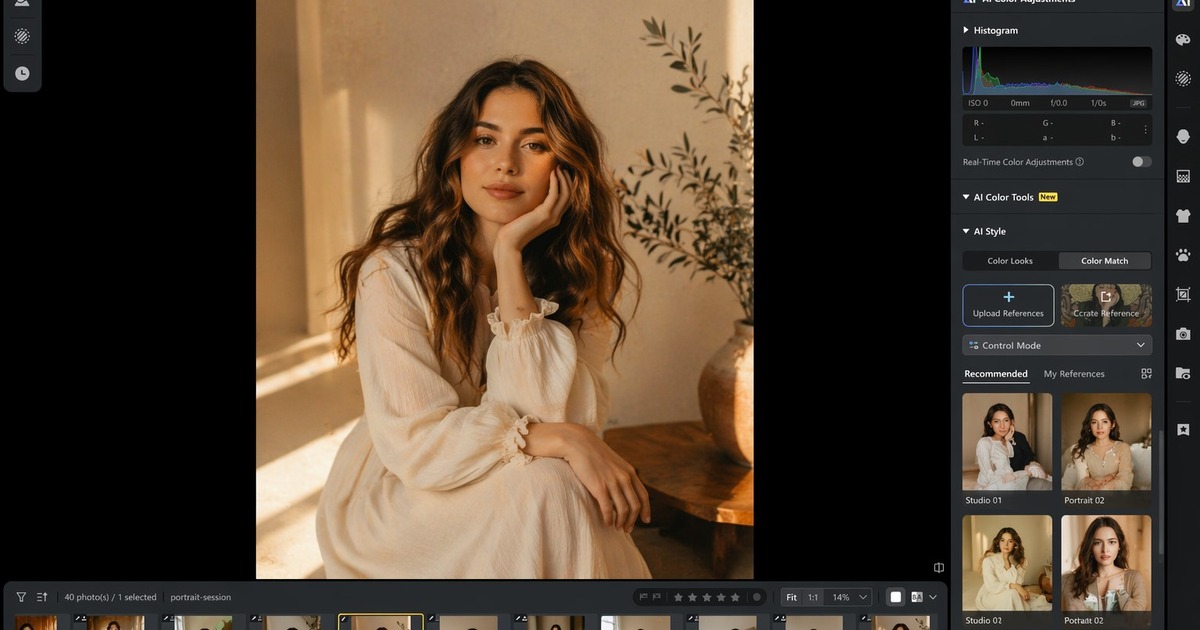Open the paw print pet tool icon
The width and height of the screenshot is (1200, 630).
point(1183,255)
